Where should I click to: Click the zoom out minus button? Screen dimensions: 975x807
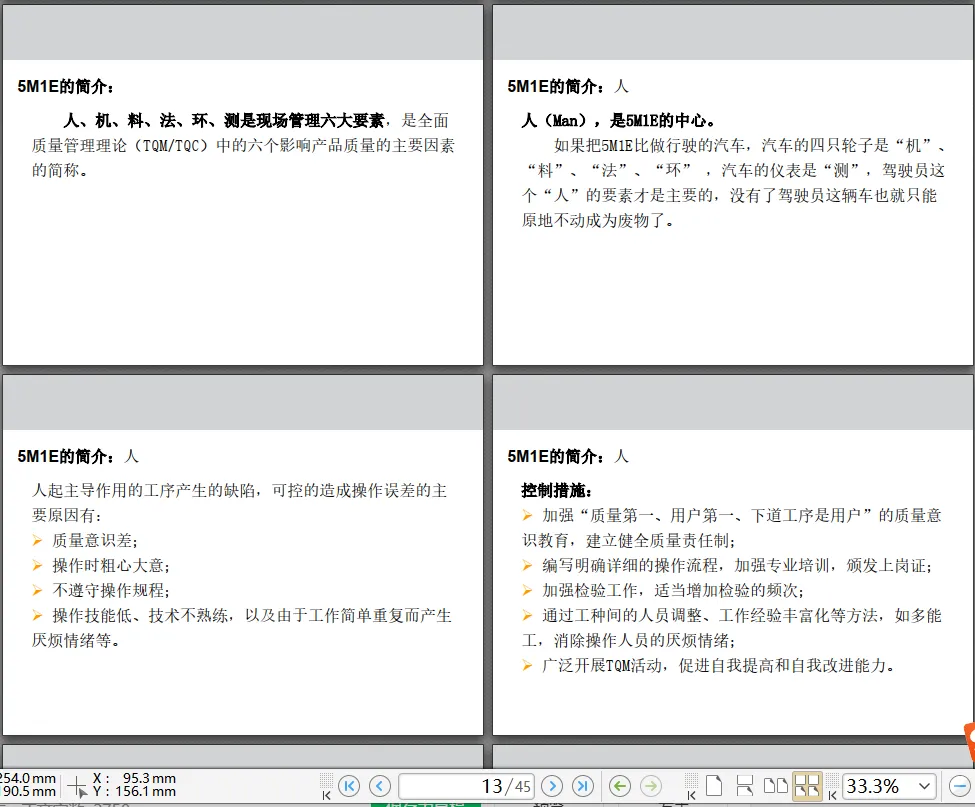tap(959, 786)
